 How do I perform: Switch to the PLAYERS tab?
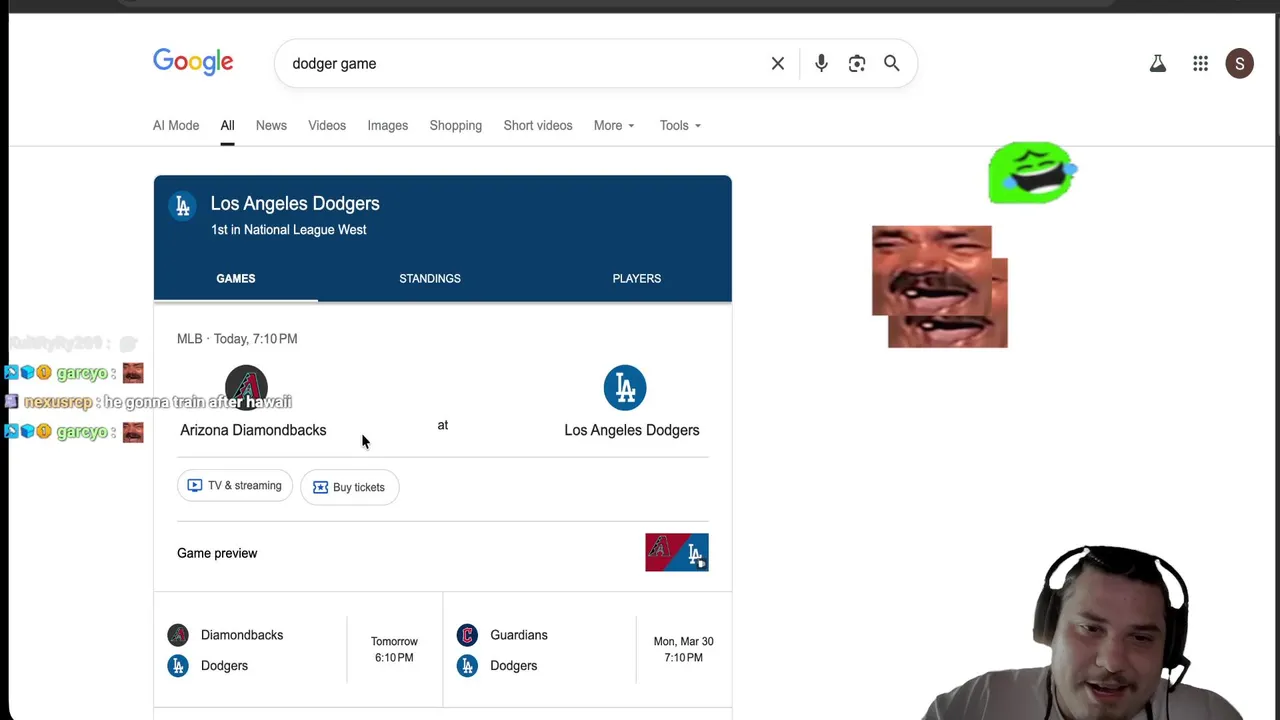(x=637, y=278)
